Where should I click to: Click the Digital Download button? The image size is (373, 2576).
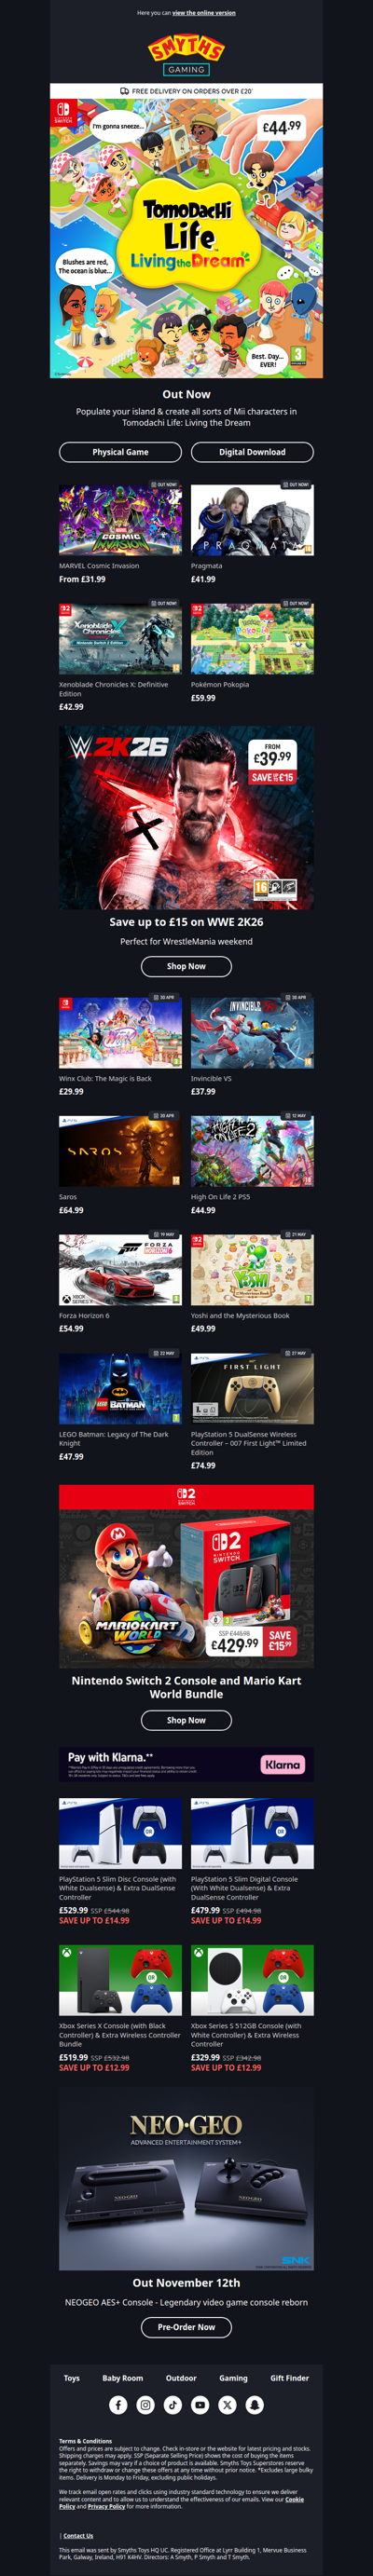252,452
